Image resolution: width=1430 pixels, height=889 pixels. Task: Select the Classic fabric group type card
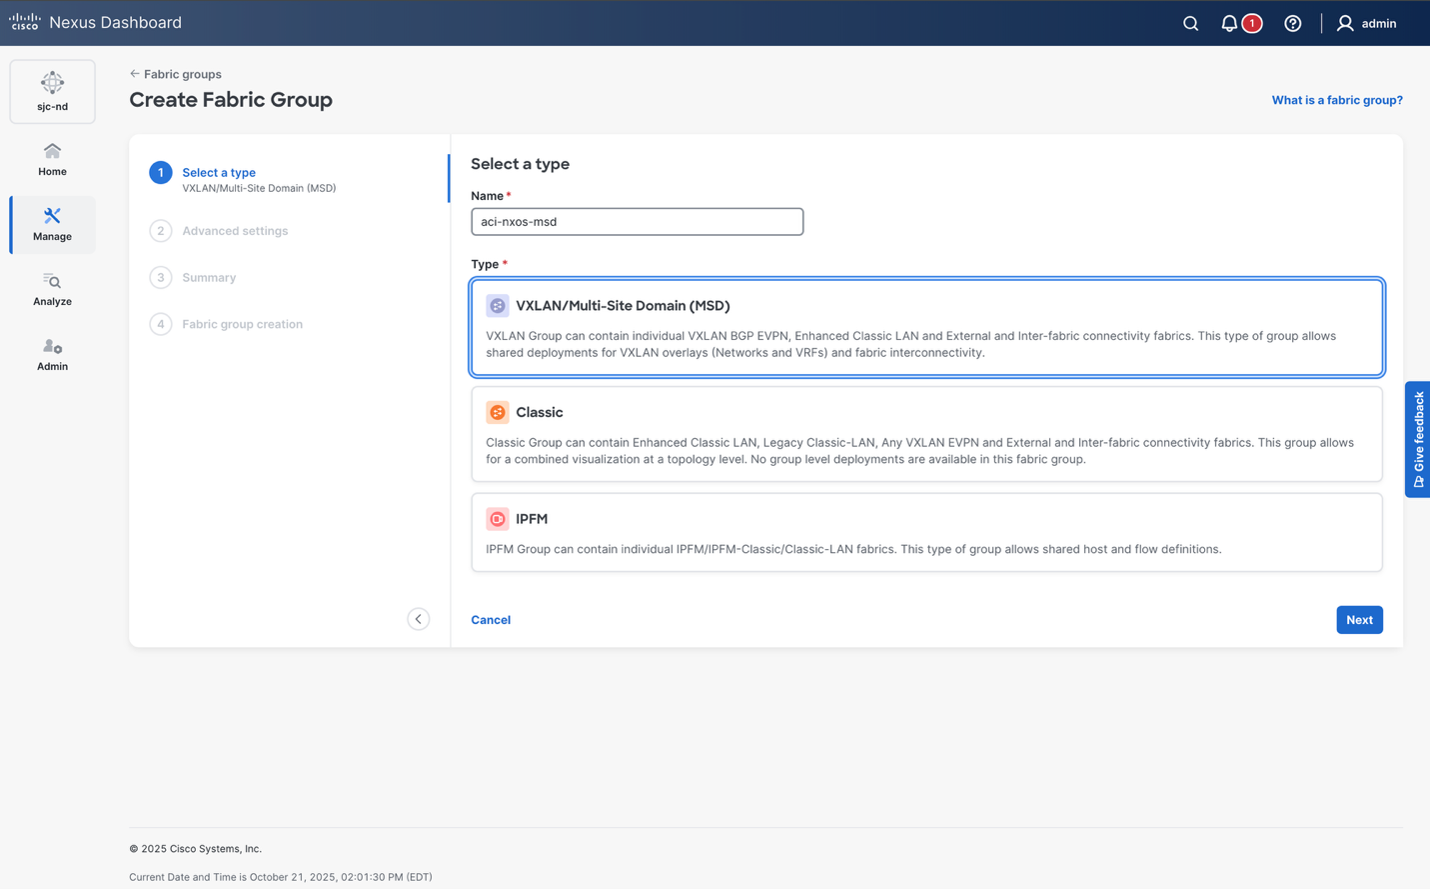926,434
